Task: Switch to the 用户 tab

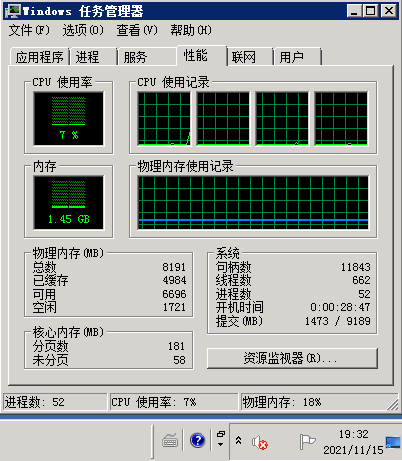Action: coord(297,57)
